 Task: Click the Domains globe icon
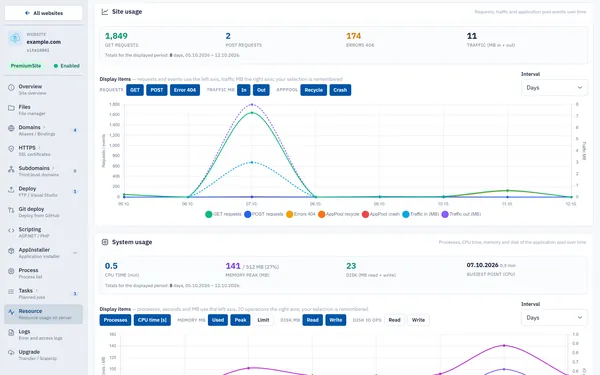point(11,128)
